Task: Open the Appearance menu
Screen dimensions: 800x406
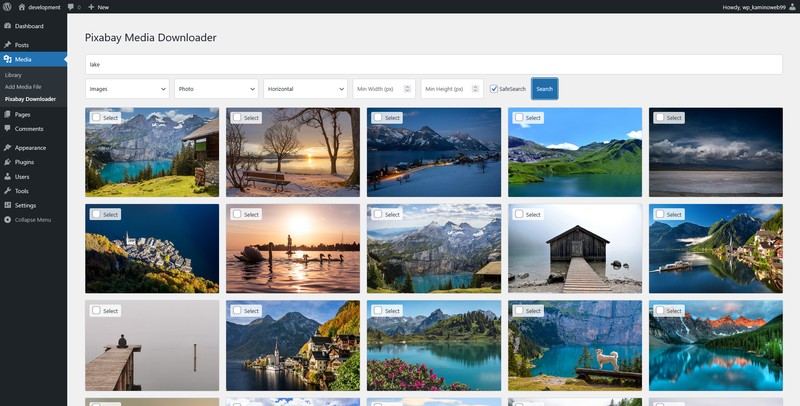Action: click(33, 147)
